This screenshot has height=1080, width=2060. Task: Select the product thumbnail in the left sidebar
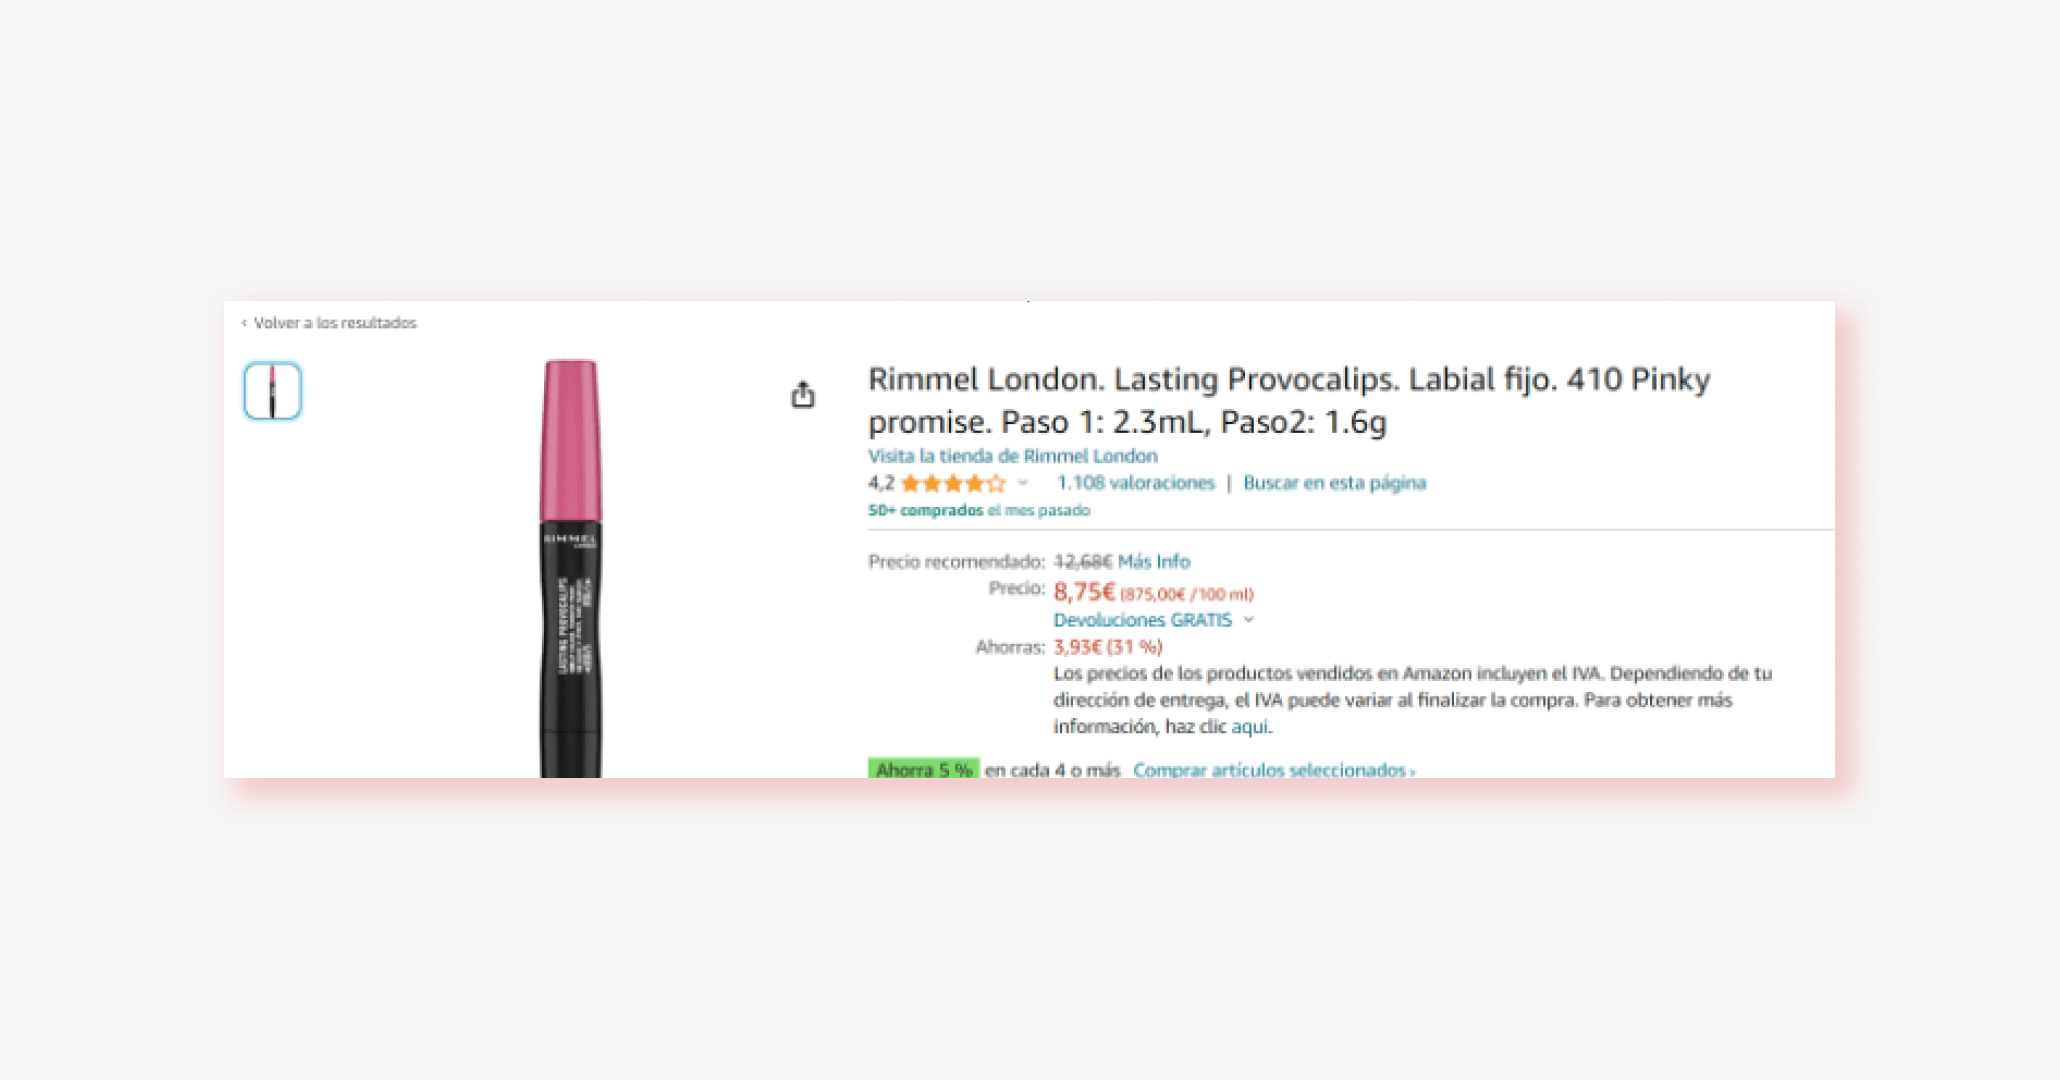coord(271,391)
